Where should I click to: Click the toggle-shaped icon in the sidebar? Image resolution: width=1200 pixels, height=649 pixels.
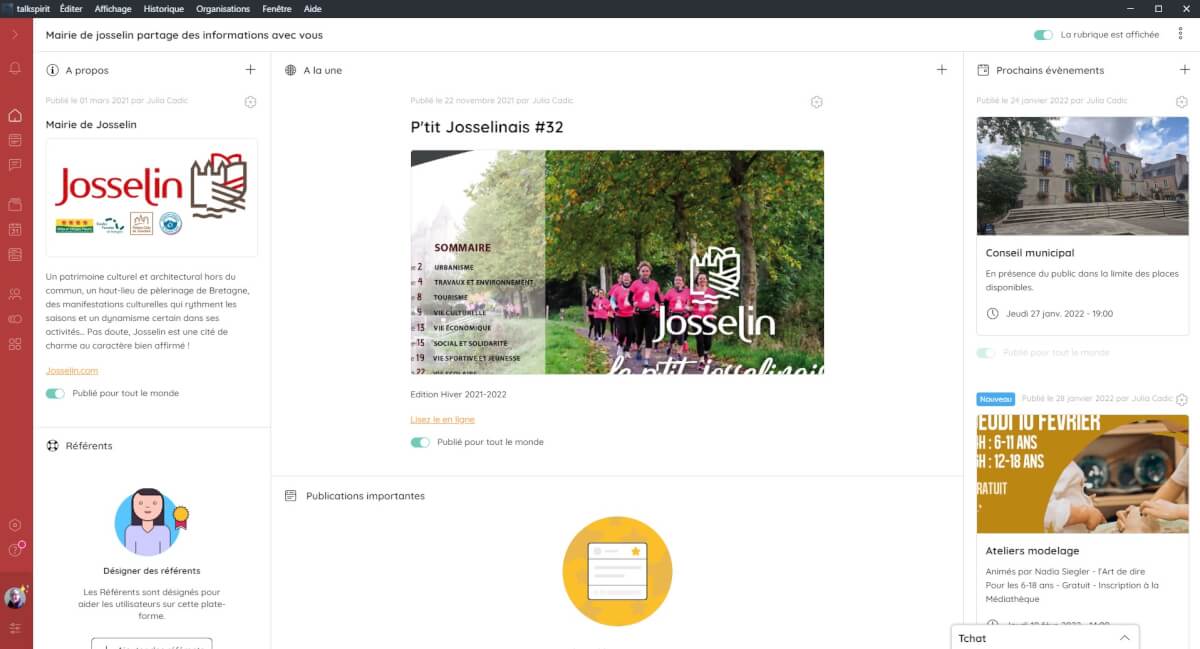[15, 319]
